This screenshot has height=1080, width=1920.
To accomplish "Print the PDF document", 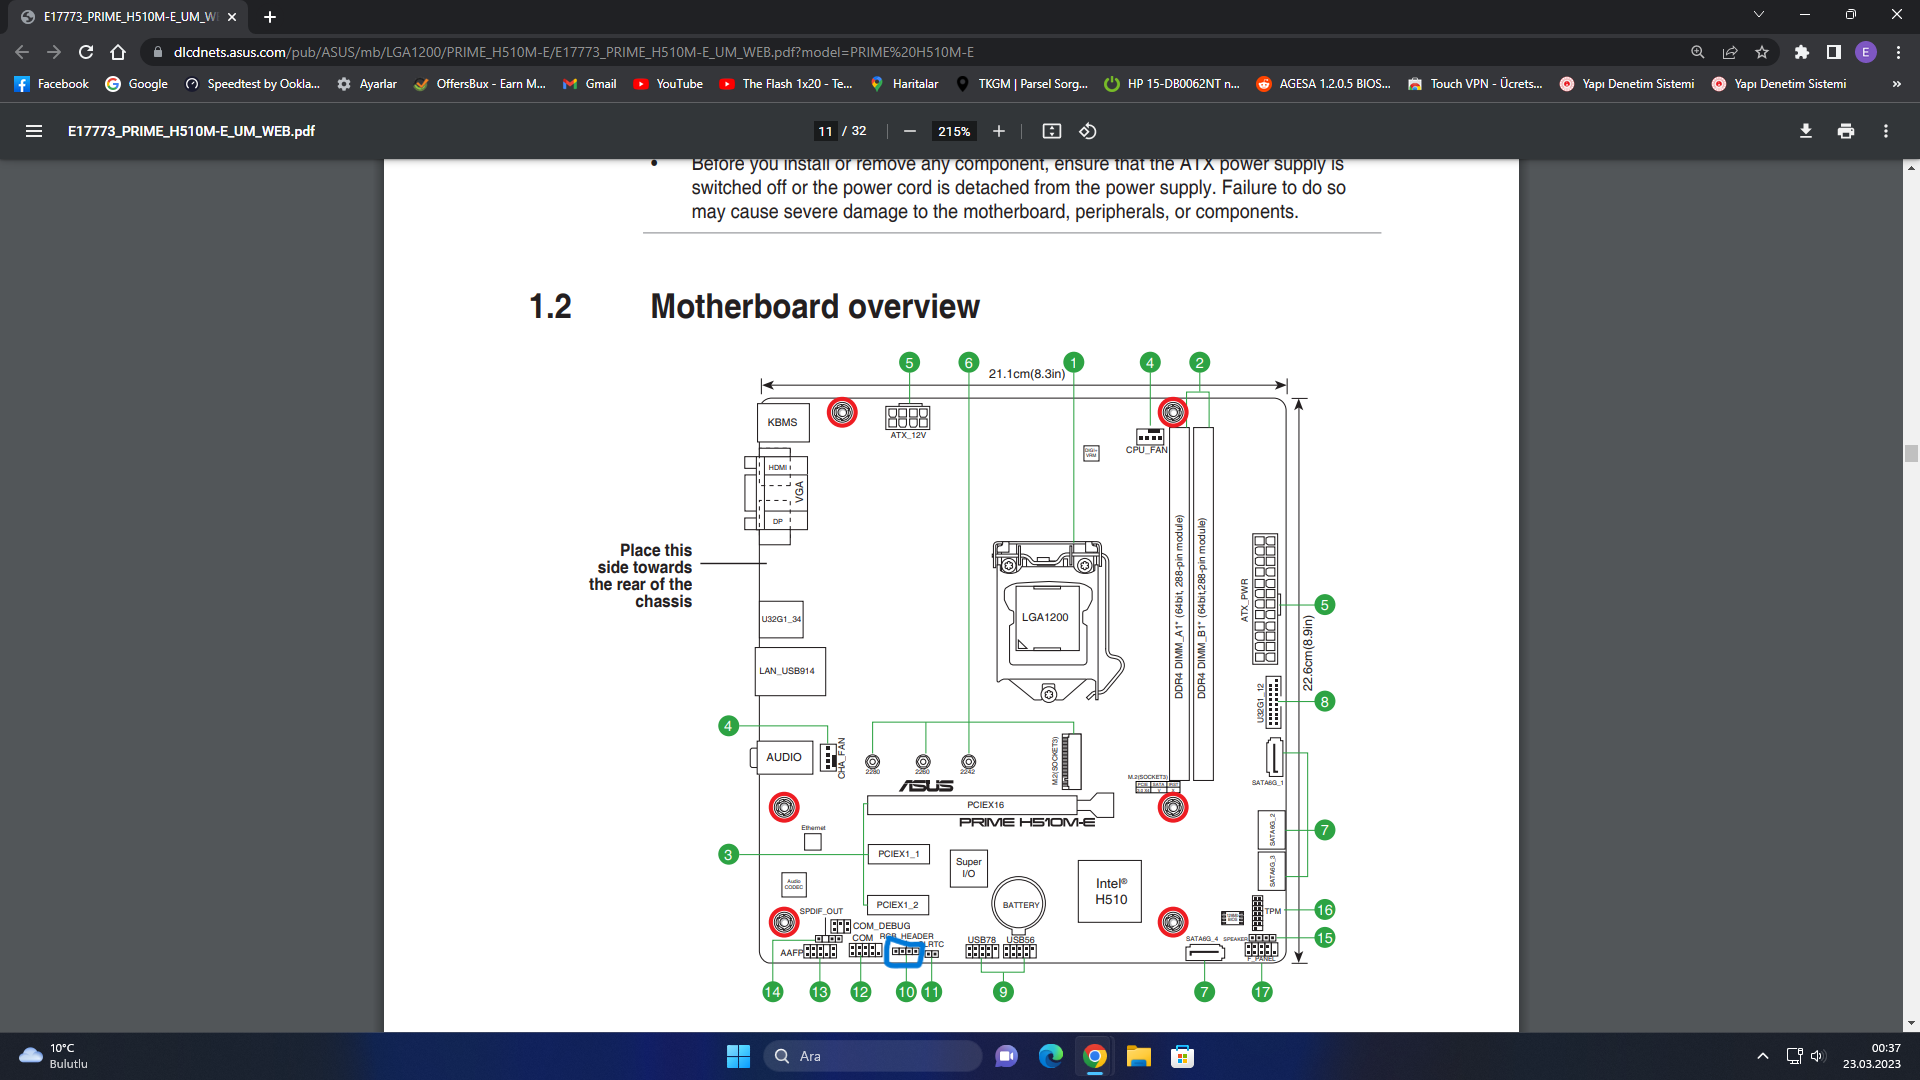I will tap(1845, 131).
